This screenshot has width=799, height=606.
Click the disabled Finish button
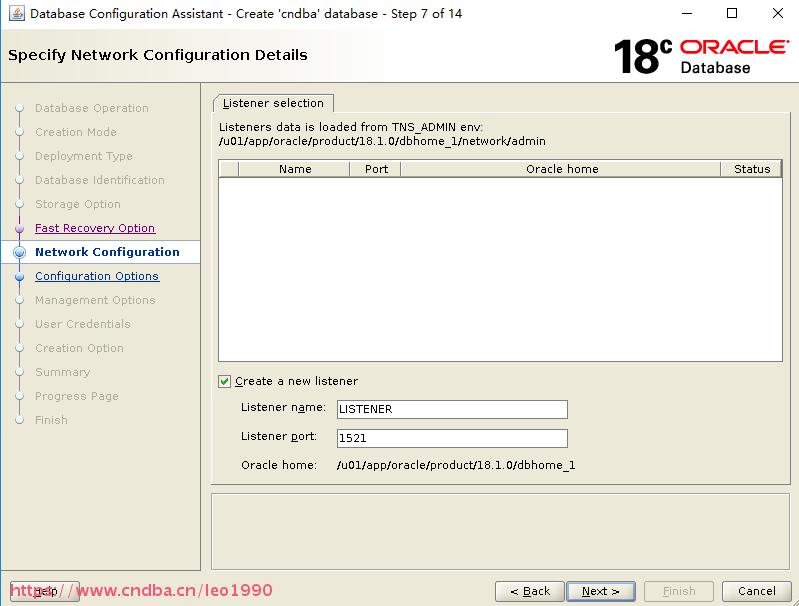pos(679,591)
